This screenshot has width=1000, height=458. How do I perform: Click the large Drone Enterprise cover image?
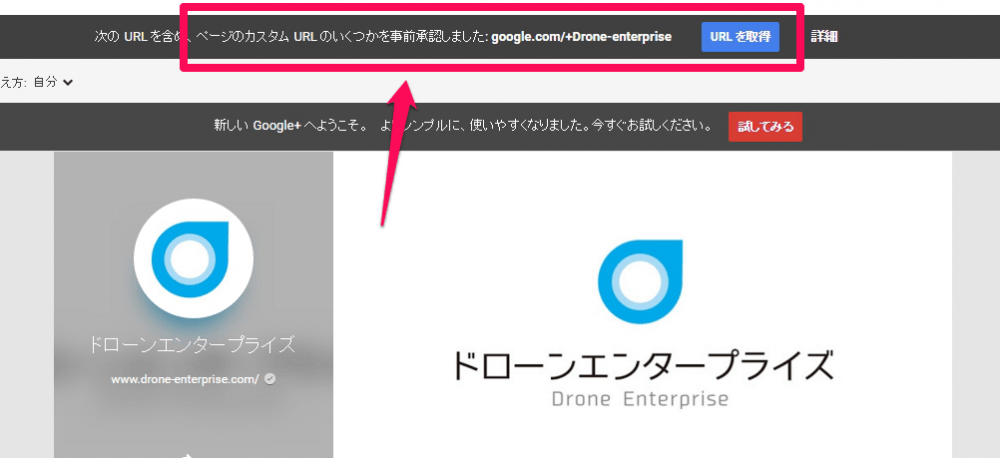642,305
